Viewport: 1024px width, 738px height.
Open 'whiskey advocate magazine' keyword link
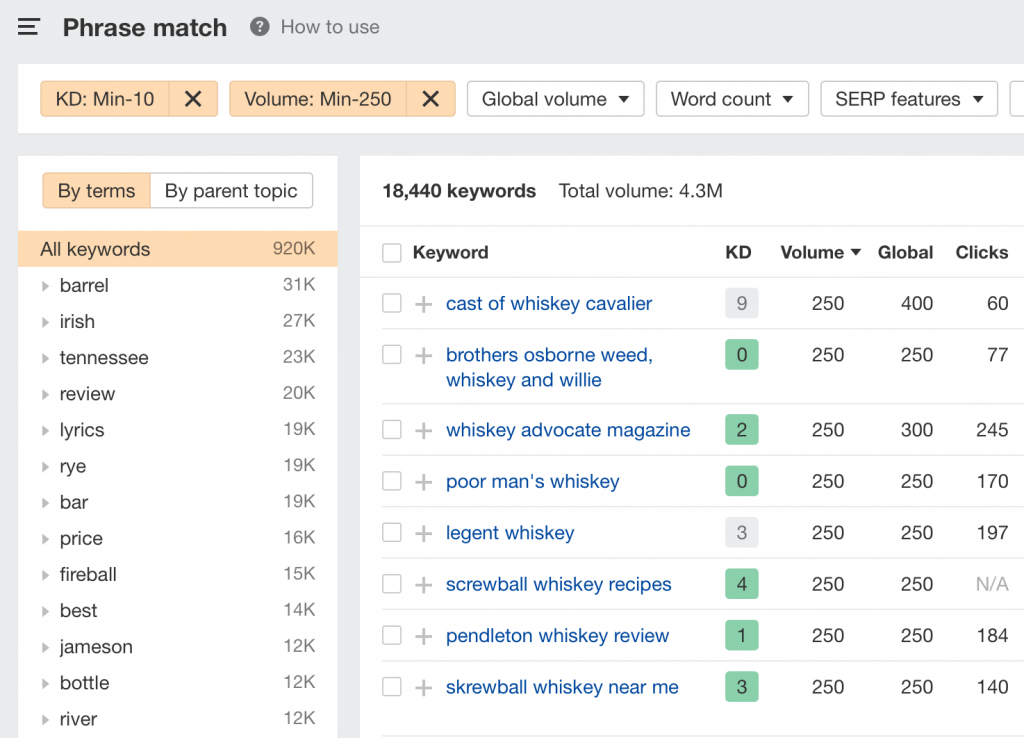[x=568, y=430]
